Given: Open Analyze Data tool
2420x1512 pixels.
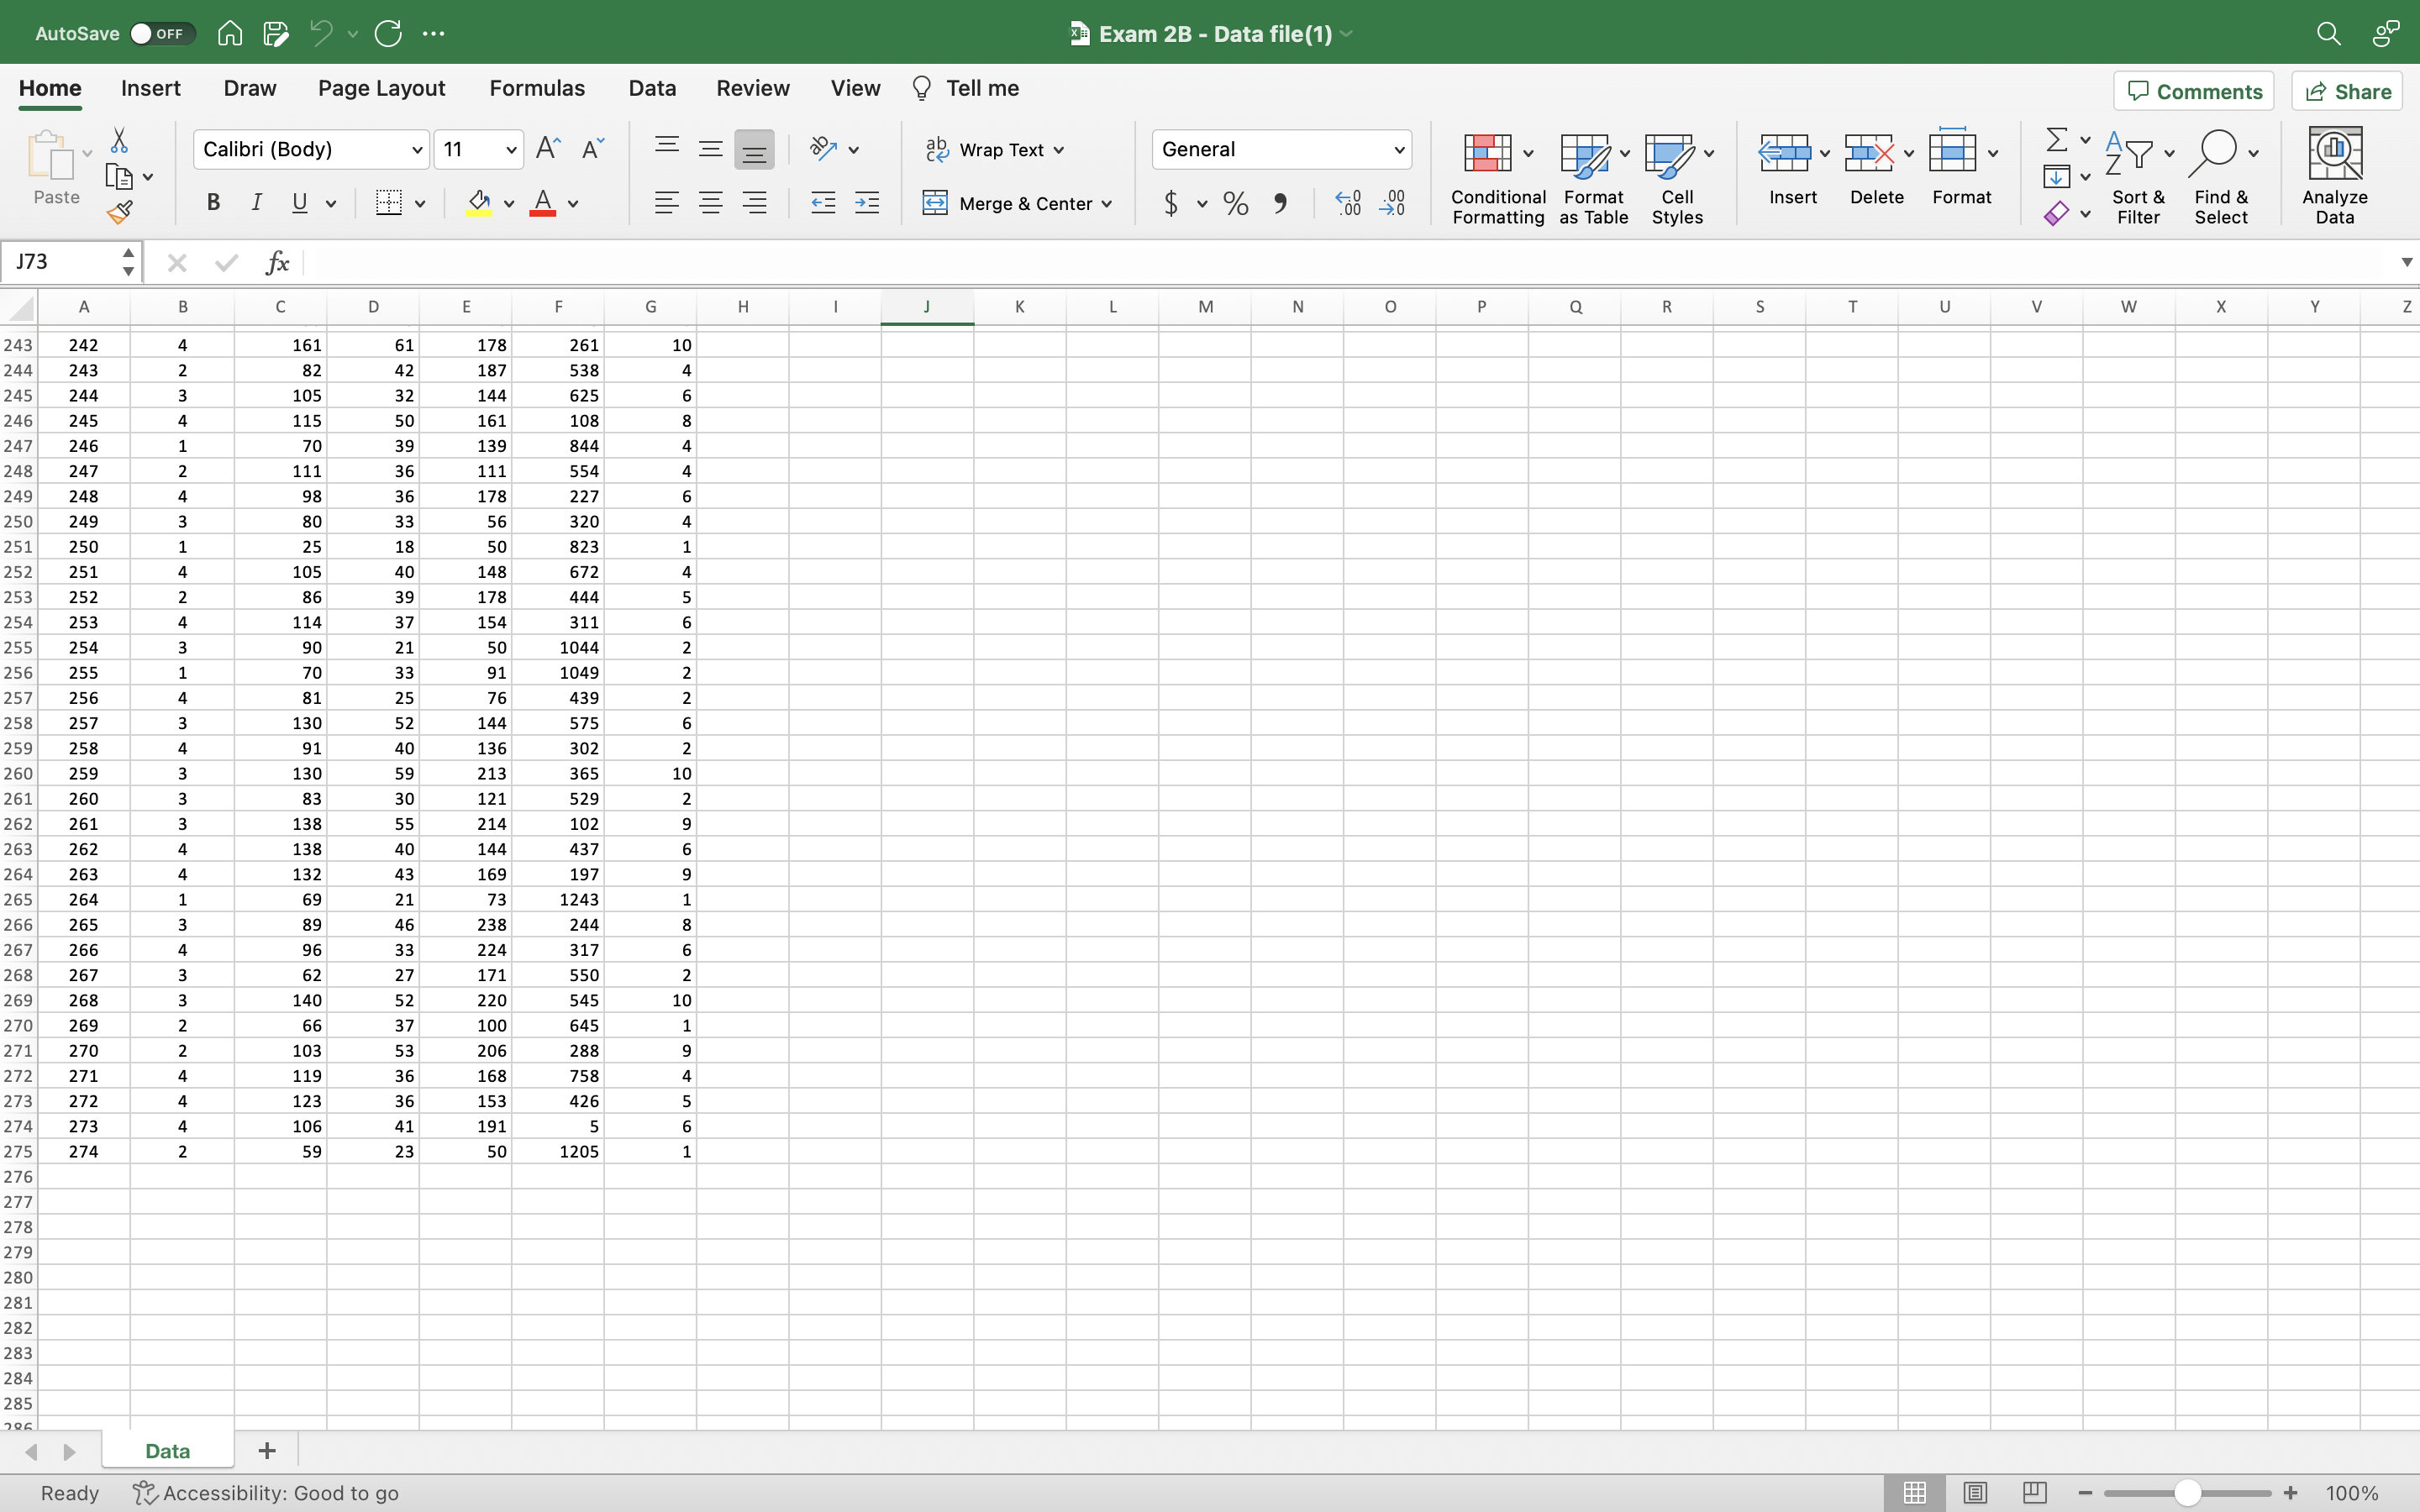Looking at the screenshot, I should click(x=2334, y=175).
